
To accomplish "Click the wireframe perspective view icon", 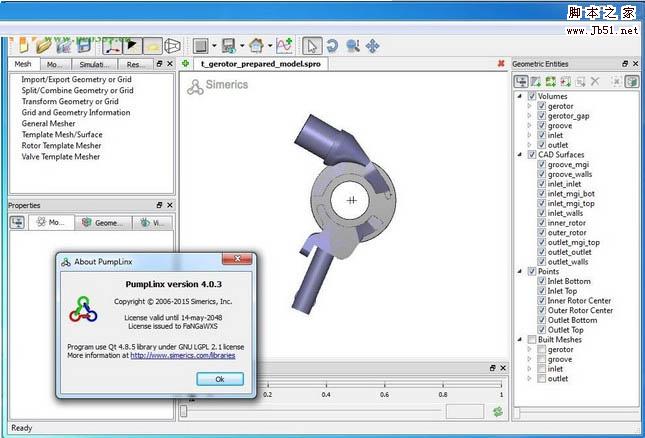I will click(173, 46).
